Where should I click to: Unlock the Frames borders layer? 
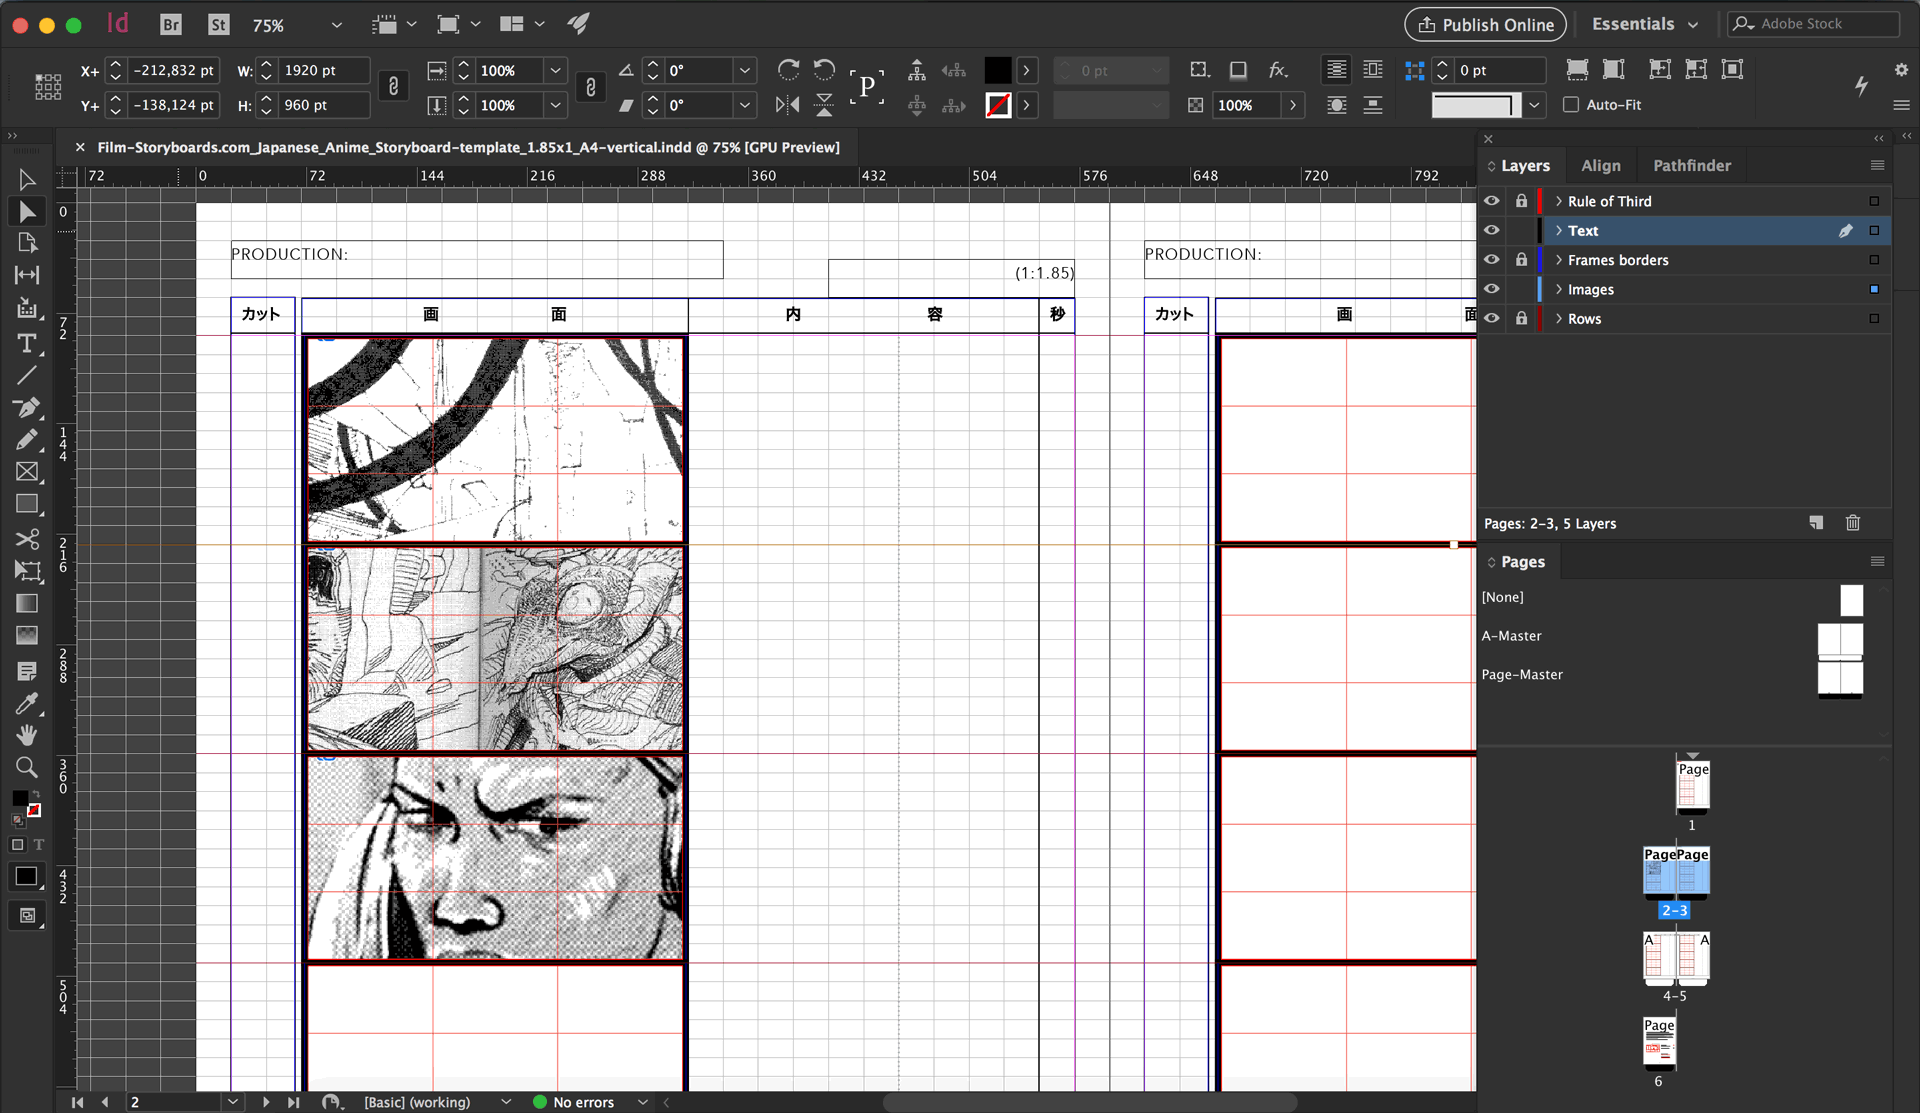(1521, 260)
